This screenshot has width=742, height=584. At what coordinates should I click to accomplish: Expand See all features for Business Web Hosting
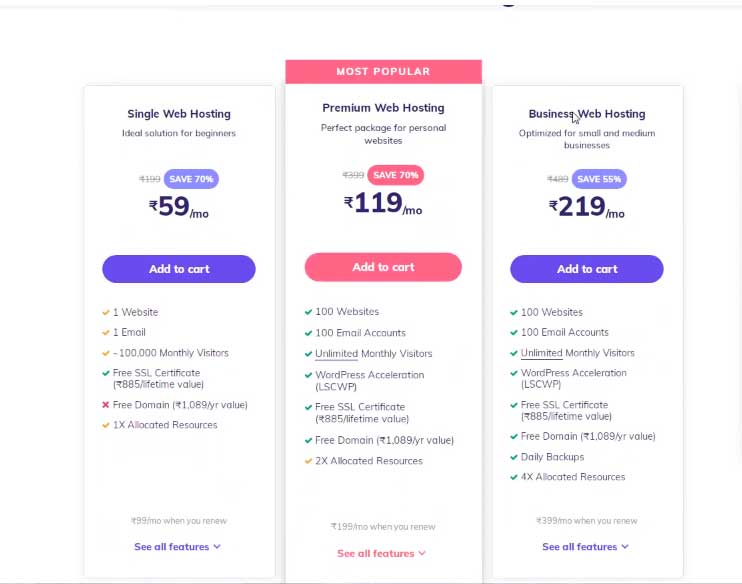[585, 547]
